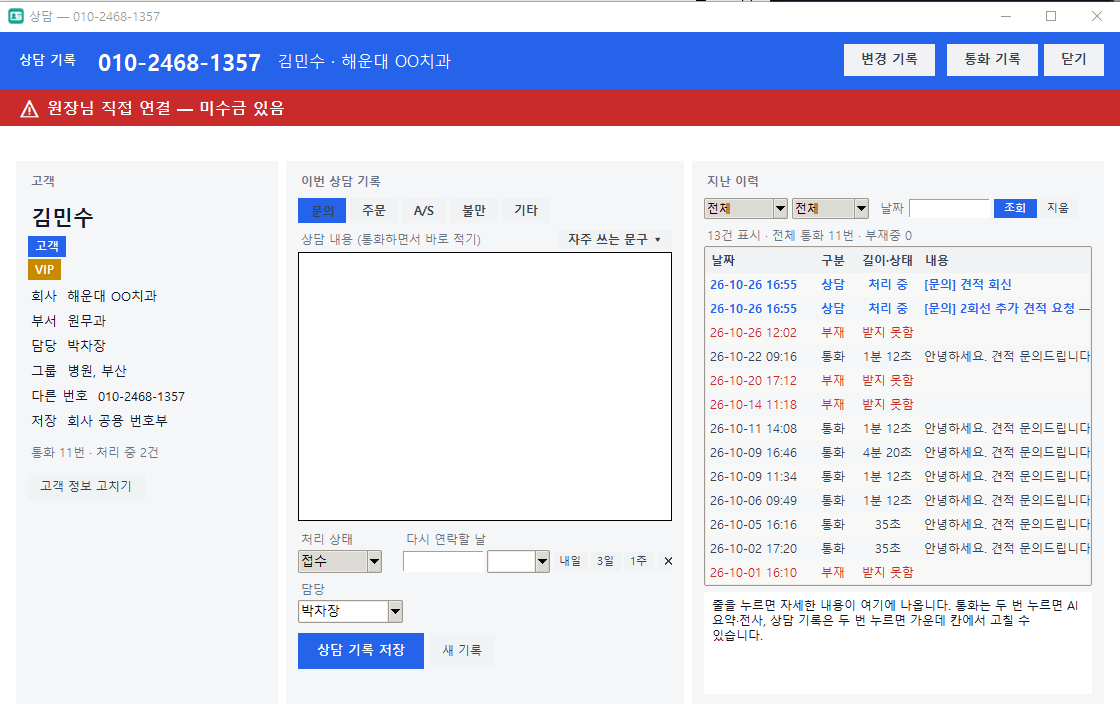Click the 내용 column header
Viewport: 1120px width, 712px height.
[937, 261]
